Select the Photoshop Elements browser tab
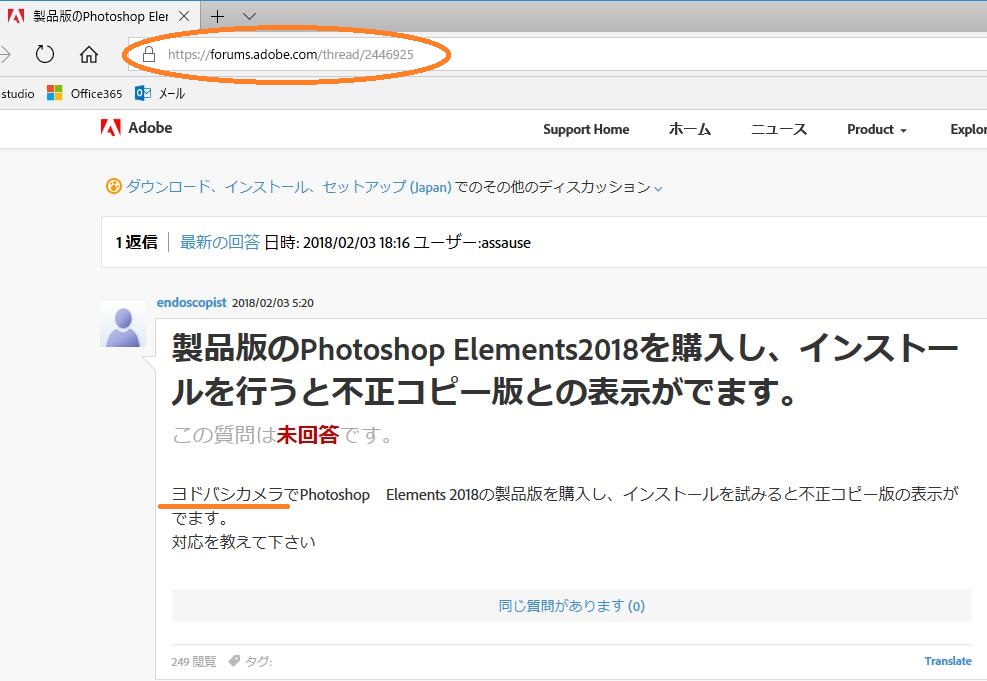 tap(101, 16)
